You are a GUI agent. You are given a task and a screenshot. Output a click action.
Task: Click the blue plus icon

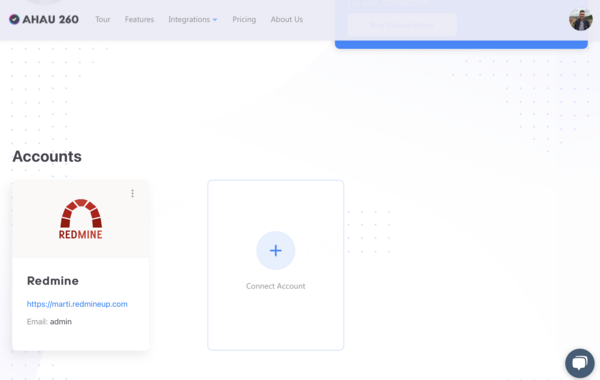pos(276,250)
